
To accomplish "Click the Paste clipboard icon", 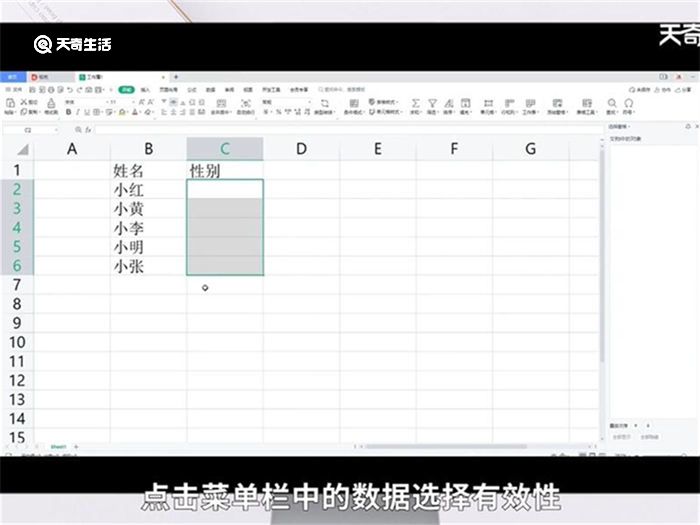I will click(x=9, y=103).
